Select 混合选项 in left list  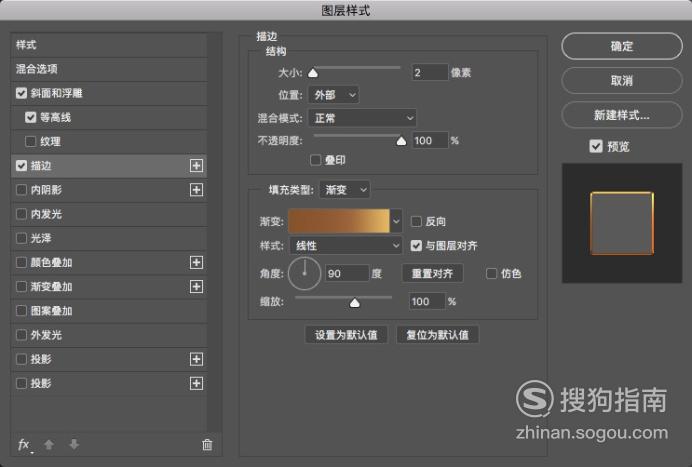(109, 69)
